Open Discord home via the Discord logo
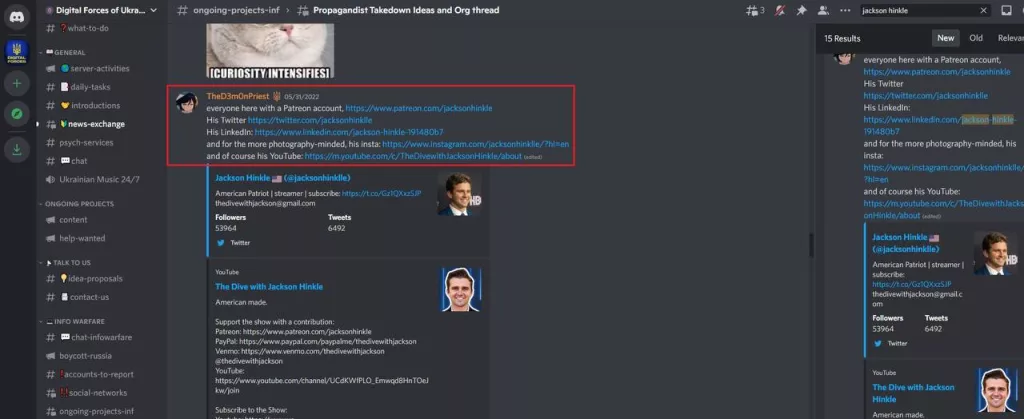The width and height of the screenshot is (1024, 419). (17, 16)
